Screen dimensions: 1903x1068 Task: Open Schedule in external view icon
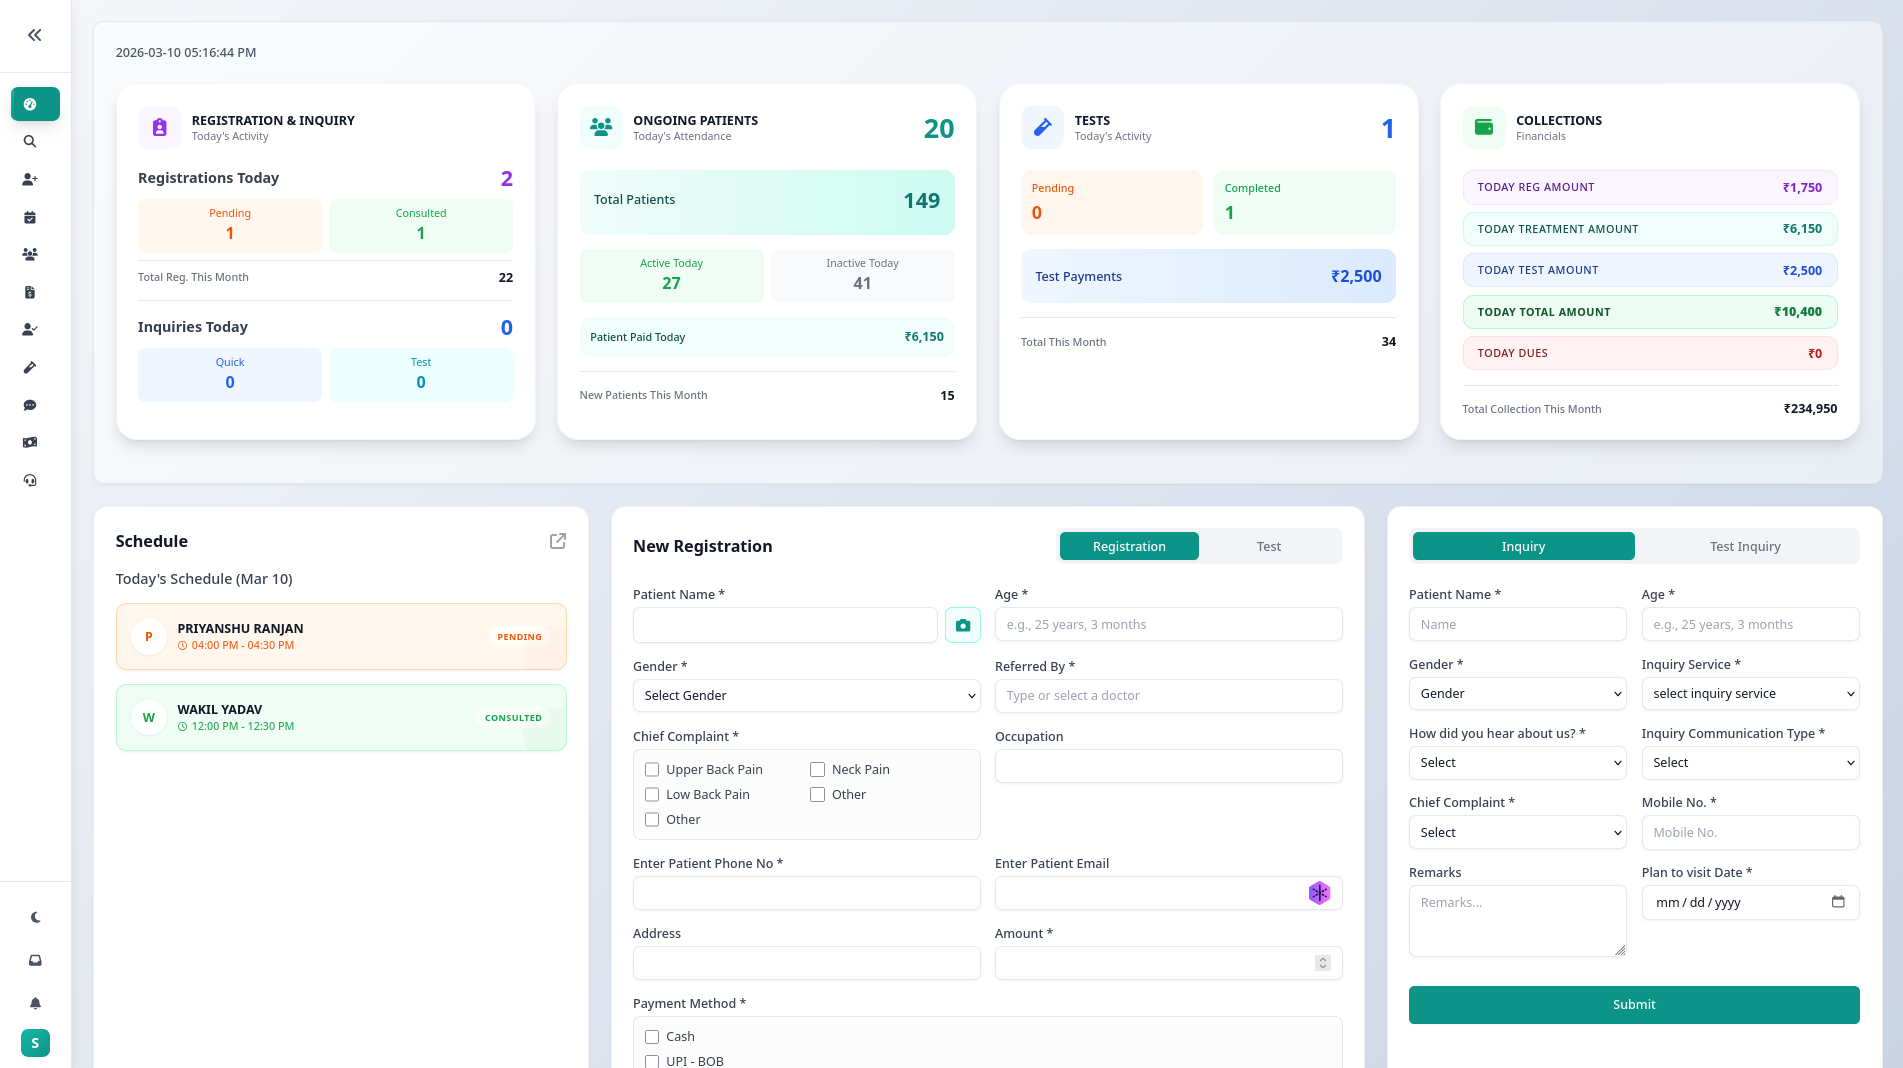click(558, 541)
